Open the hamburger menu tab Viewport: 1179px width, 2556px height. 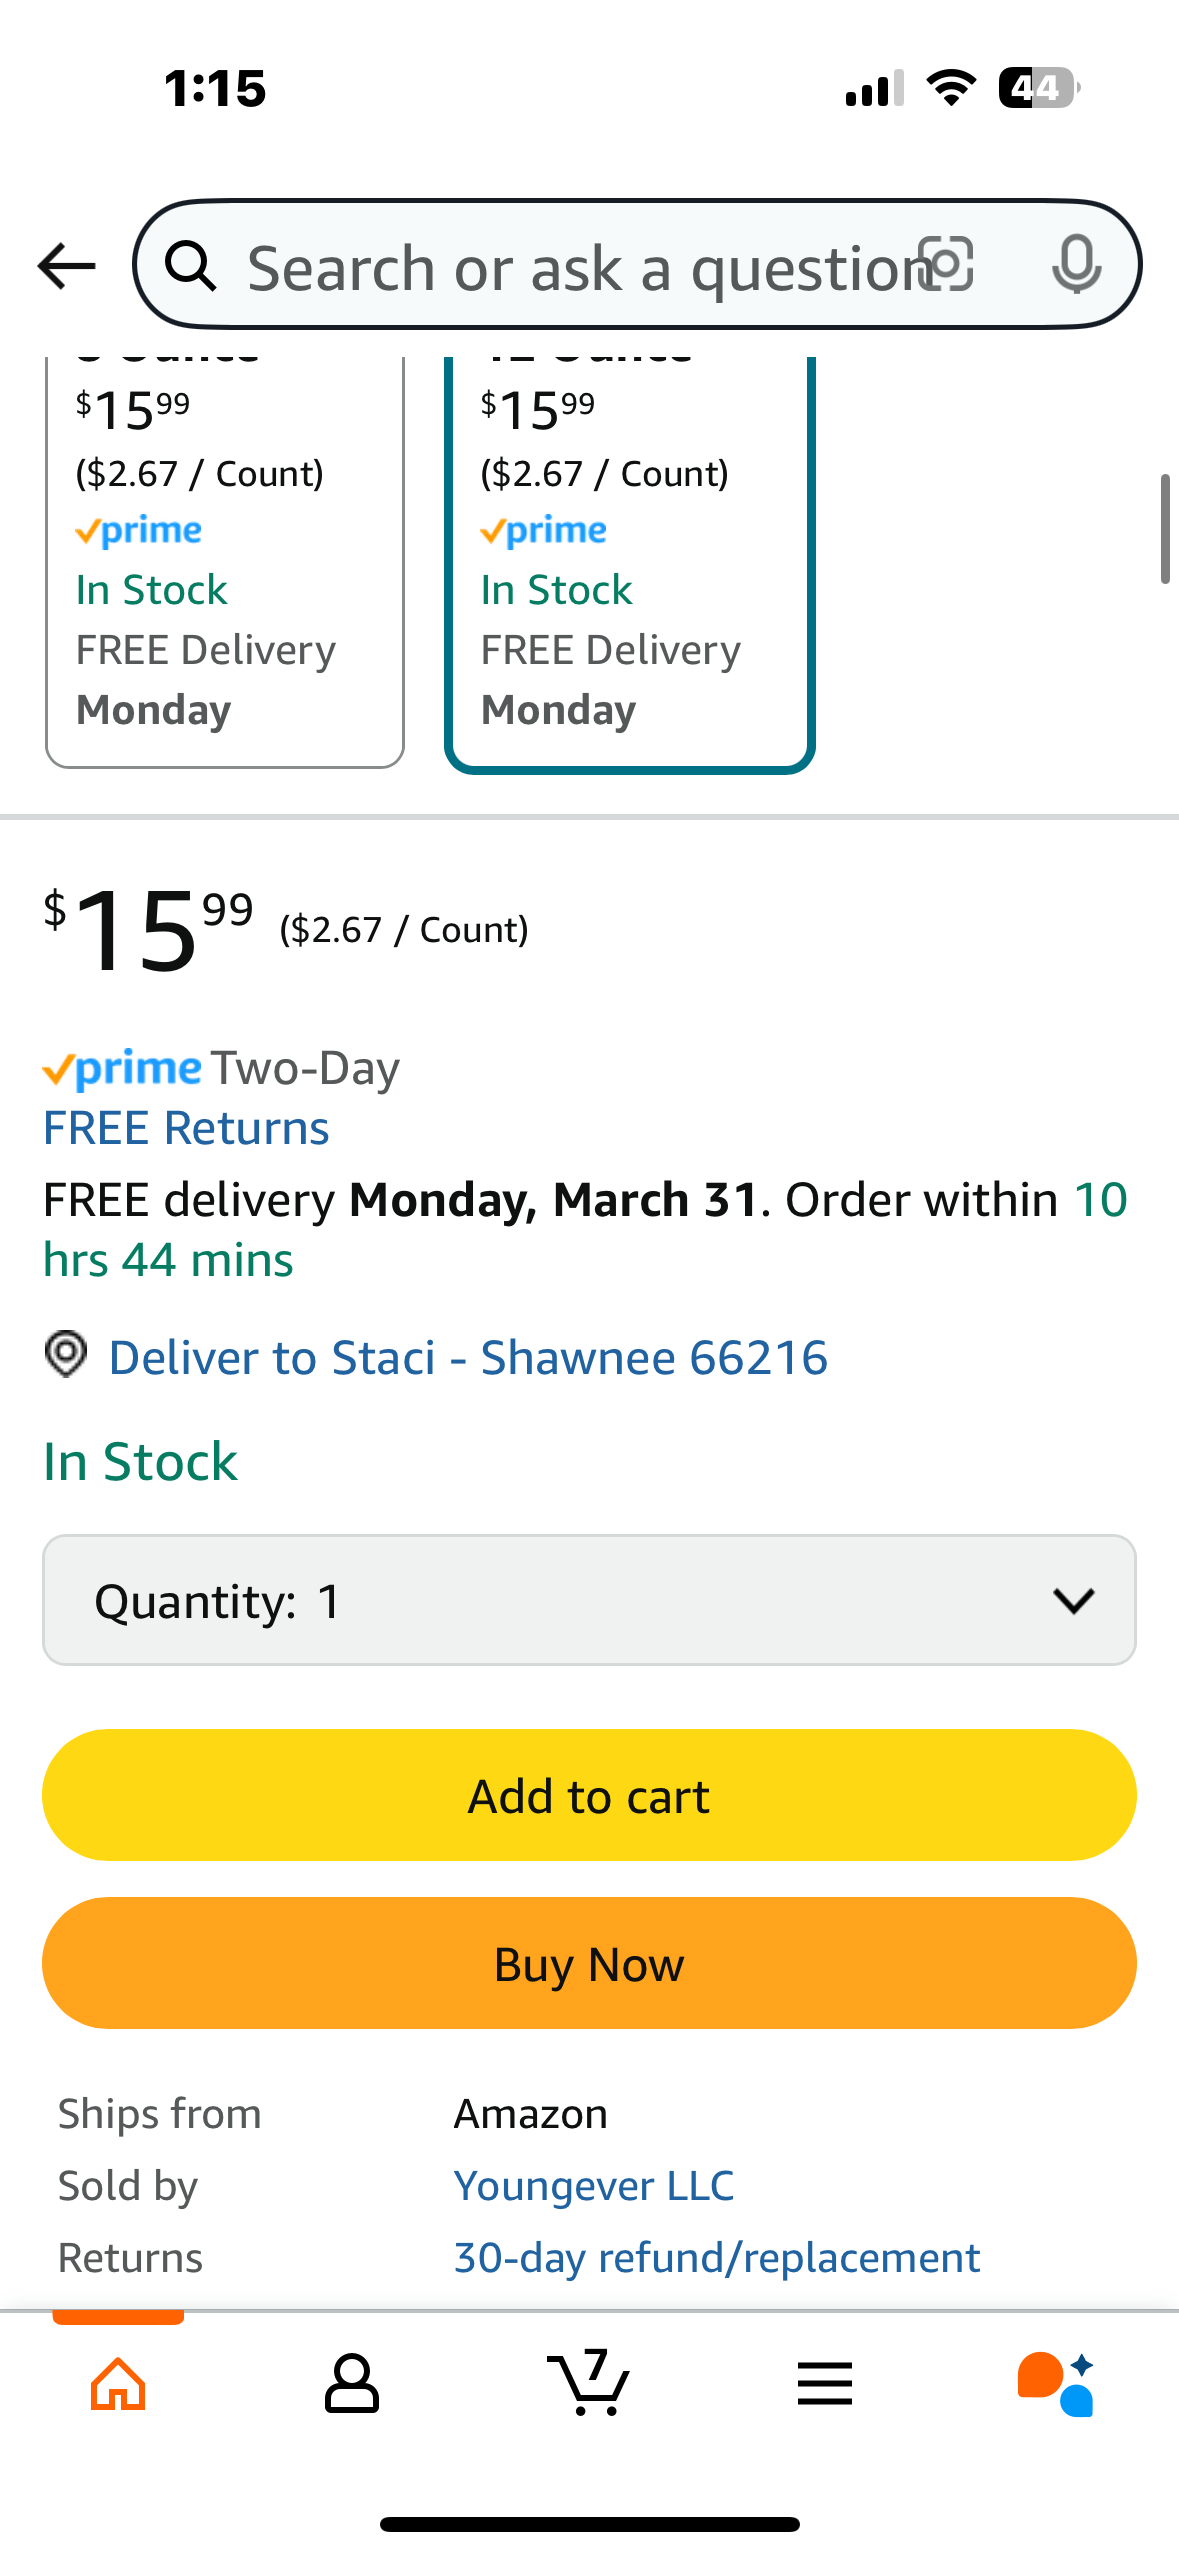tap(825, 2383)
